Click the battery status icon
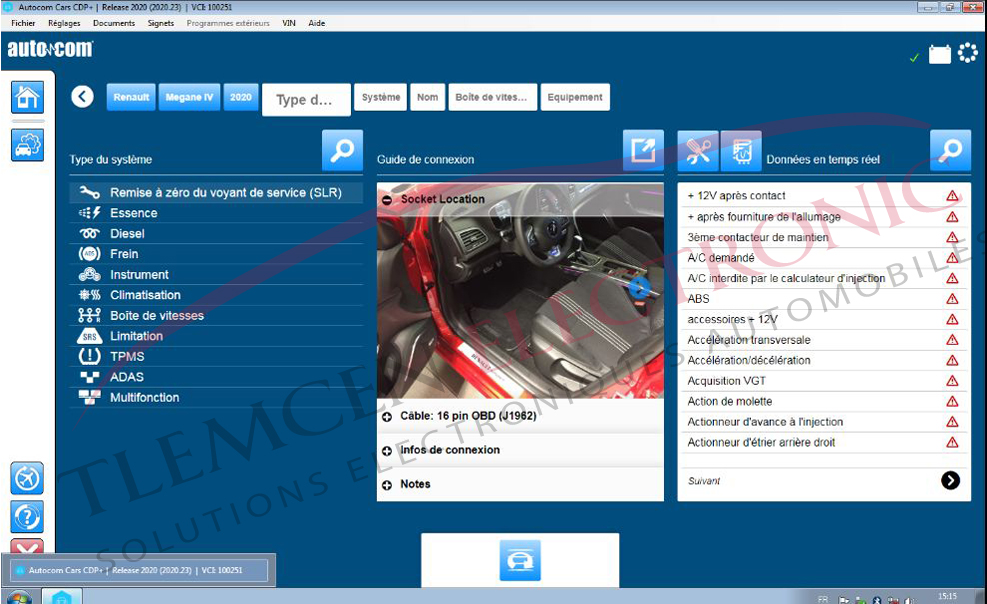The width and height of the screenshot is (987, 604). [x=940, y=54]
